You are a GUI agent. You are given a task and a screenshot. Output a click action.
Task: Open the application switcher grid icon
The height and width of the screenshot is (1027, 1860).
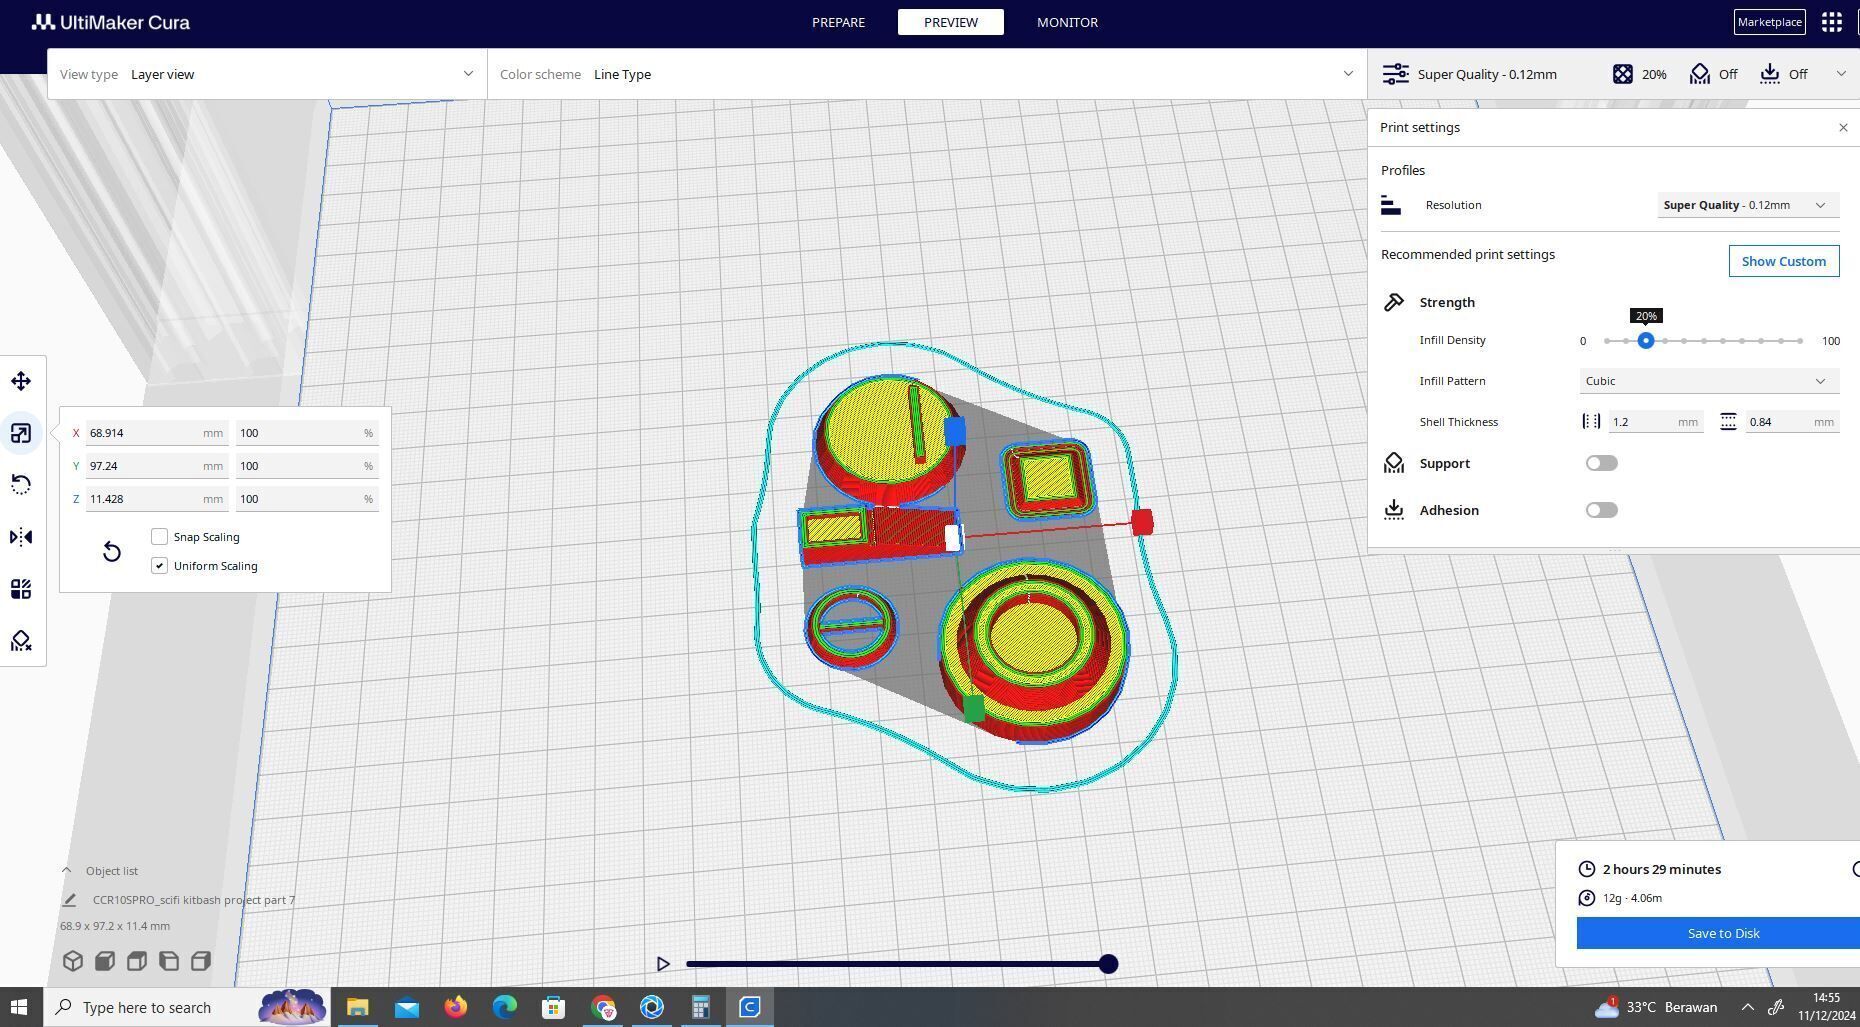(x=1832, y=22)
